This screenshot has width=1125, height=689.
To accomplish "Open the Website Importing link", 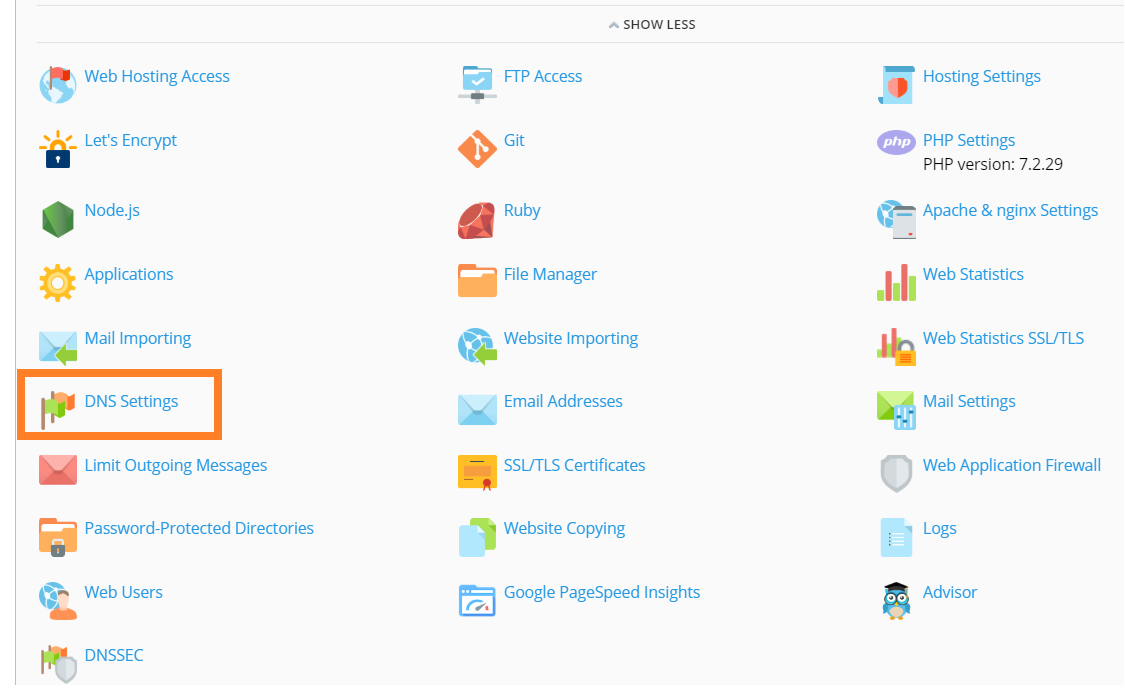I will pyautogui.click(x=570, y=338).
